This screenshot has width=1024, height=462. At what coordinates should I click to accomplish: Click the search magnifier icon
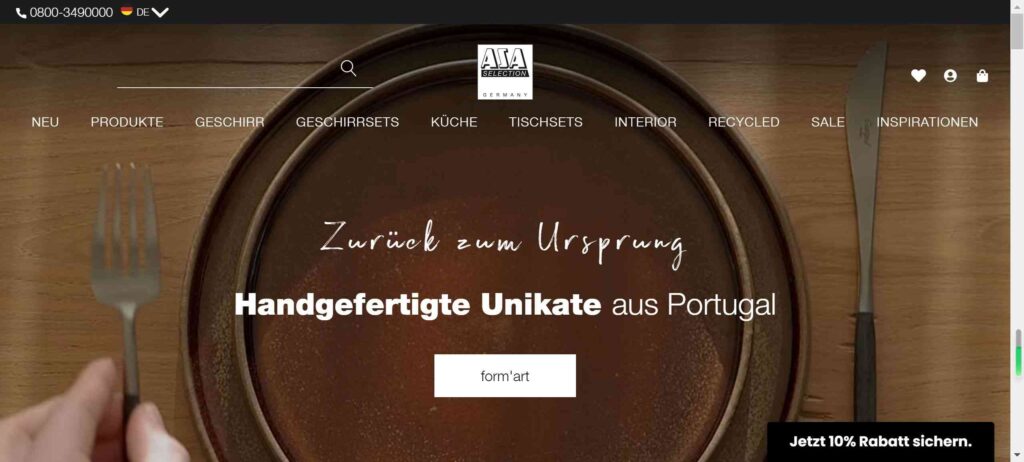tap(348, 68)
